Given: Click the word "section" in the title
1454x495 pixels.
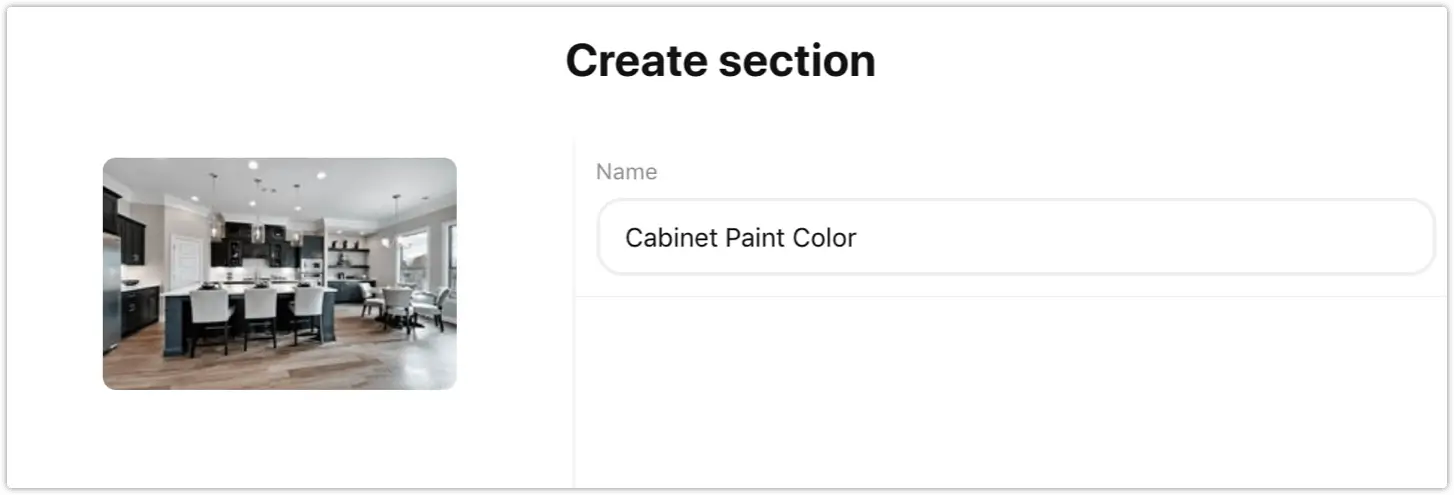Looking at the screenshot, I should [x=797, y=61].
